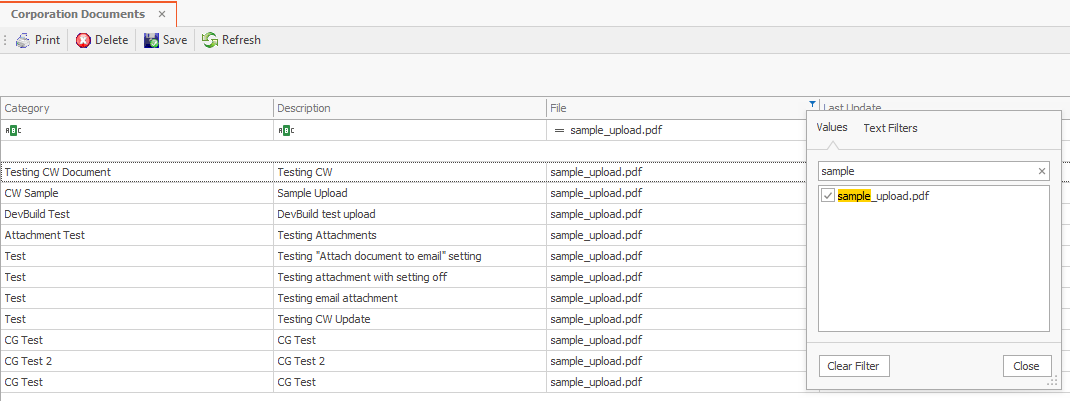Click the equals operator in File filter
Screen dimensions: 1070x401
[x=559, y=130]
